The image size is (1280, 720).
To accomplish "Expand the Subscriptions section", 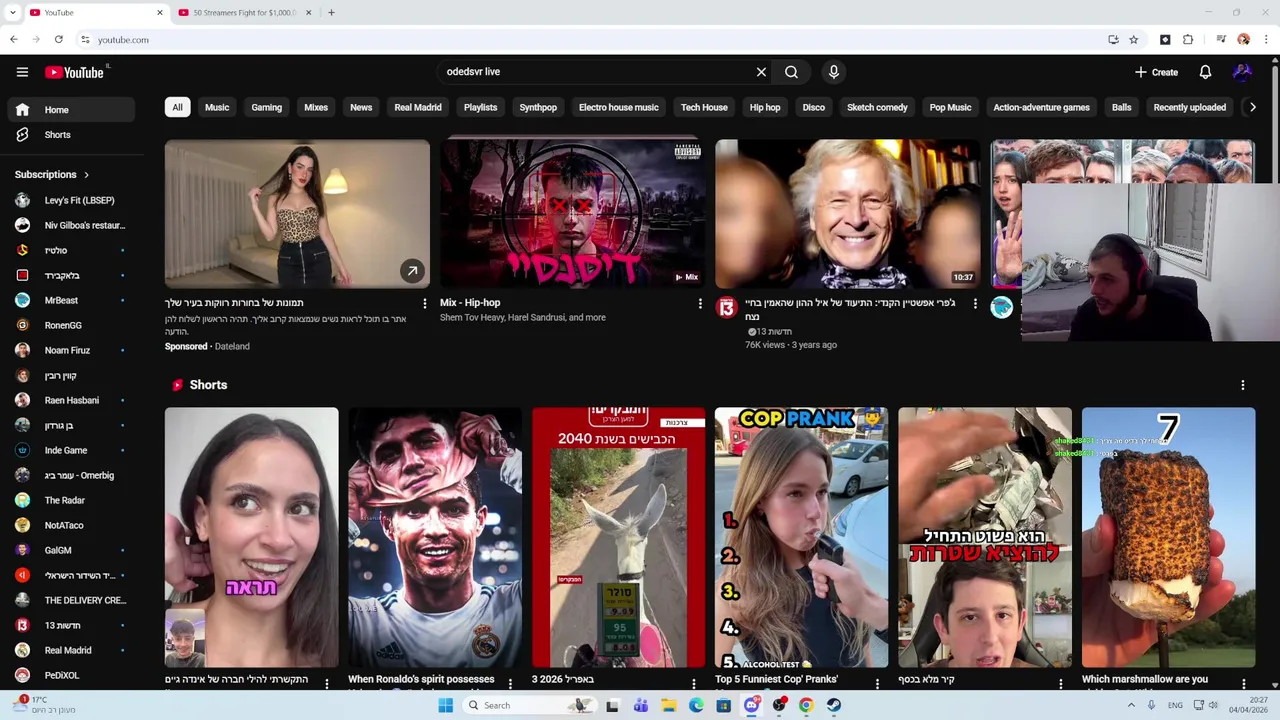I will (52, 174).
